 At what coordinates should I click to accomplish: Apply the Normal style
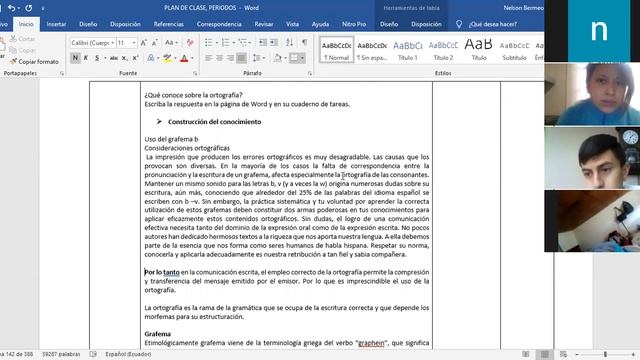pyautogui.click(x=336, y=50)
